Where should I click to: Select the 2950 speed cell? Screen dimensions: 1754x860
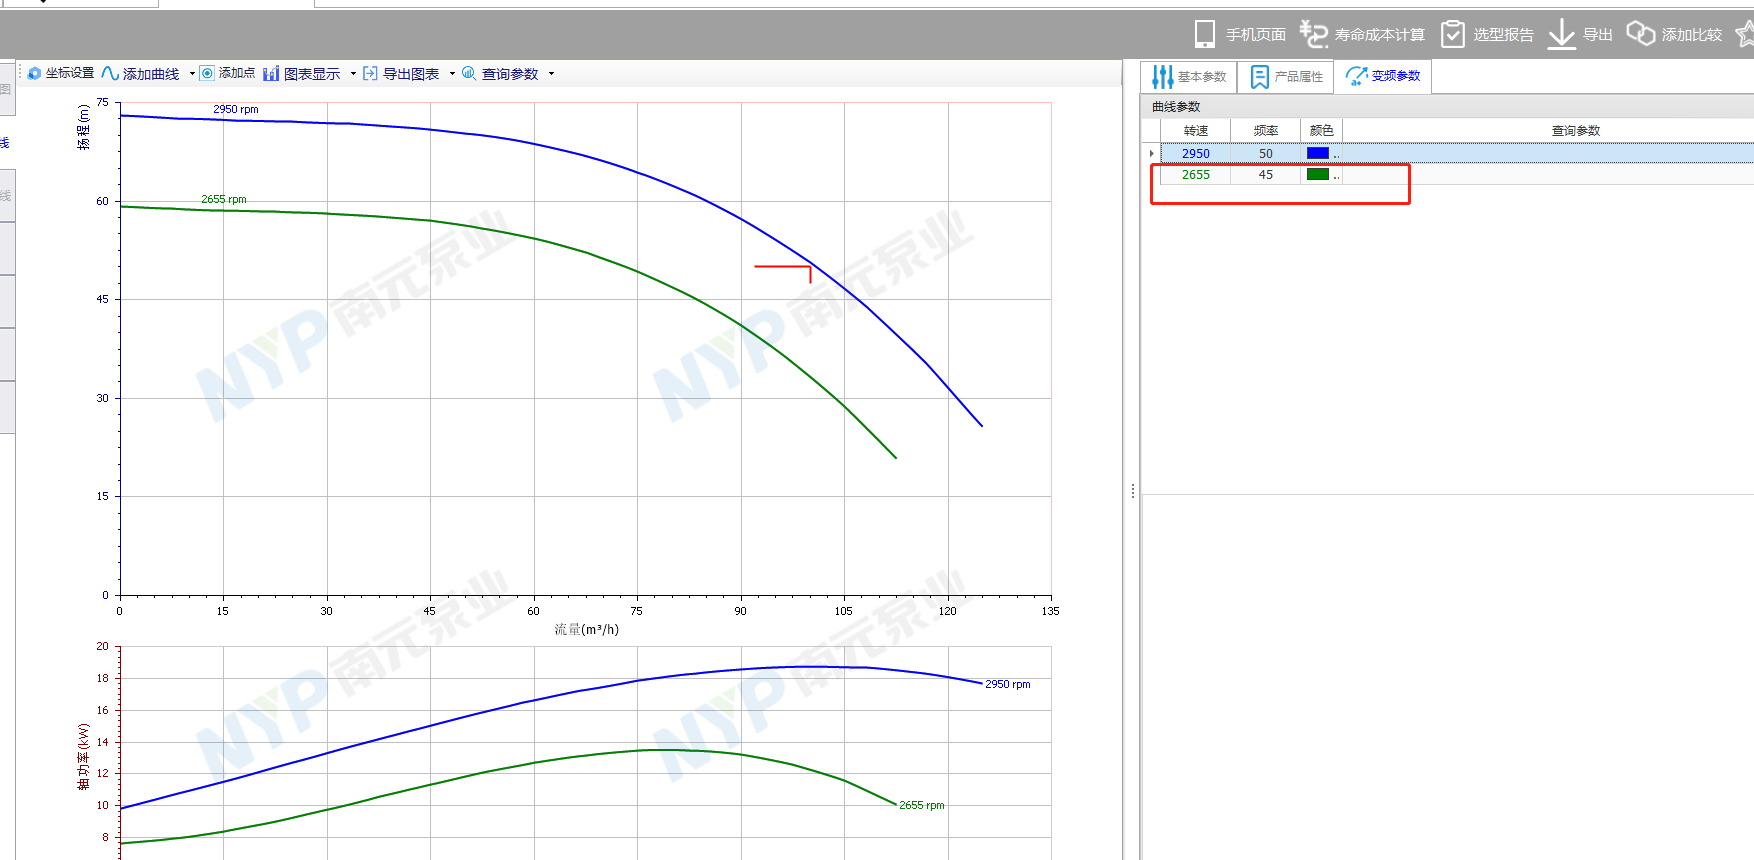[x=1196, y=153]
